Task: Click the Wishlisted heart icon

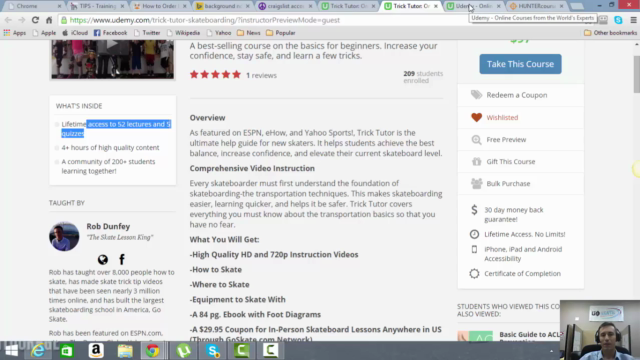Action: click(x=476, y=118)
